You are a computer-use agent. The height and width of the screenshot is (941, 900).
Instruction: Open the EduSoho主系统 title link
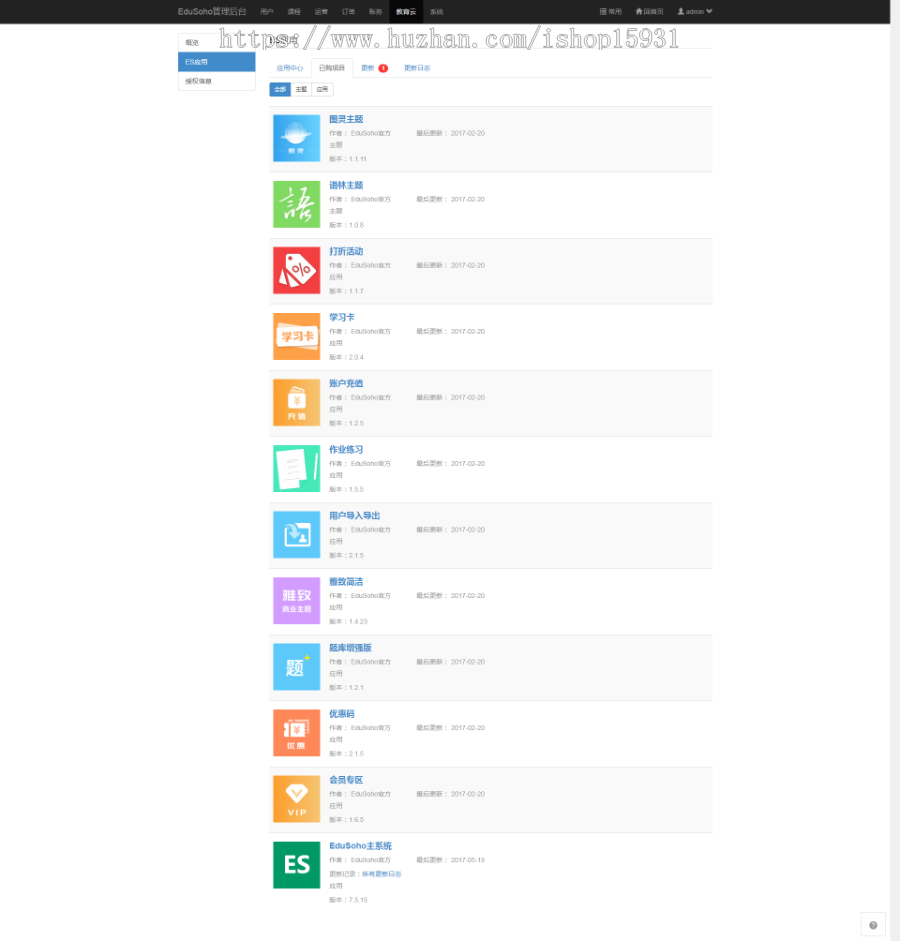360,846
